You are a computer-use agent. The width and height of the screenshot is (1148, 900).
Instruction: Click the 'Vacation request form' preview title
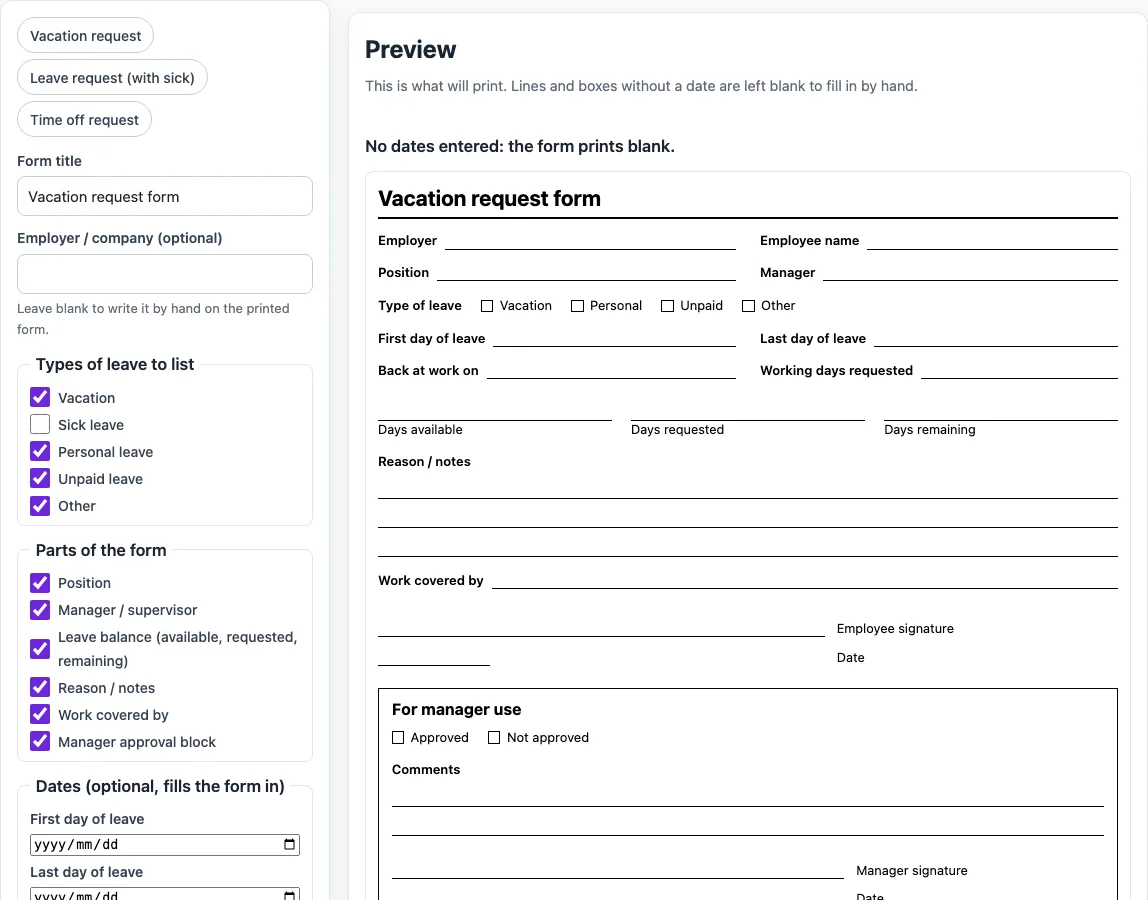pos(489,198)
